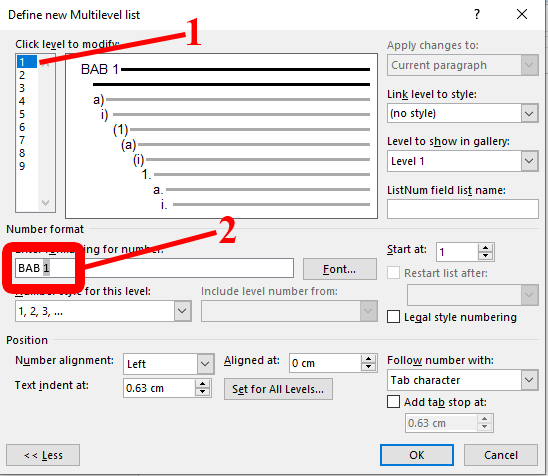Viewport: 548px width, 476px height.
Task: Open the Apply changes to dropdown
Action: [463, 65]
